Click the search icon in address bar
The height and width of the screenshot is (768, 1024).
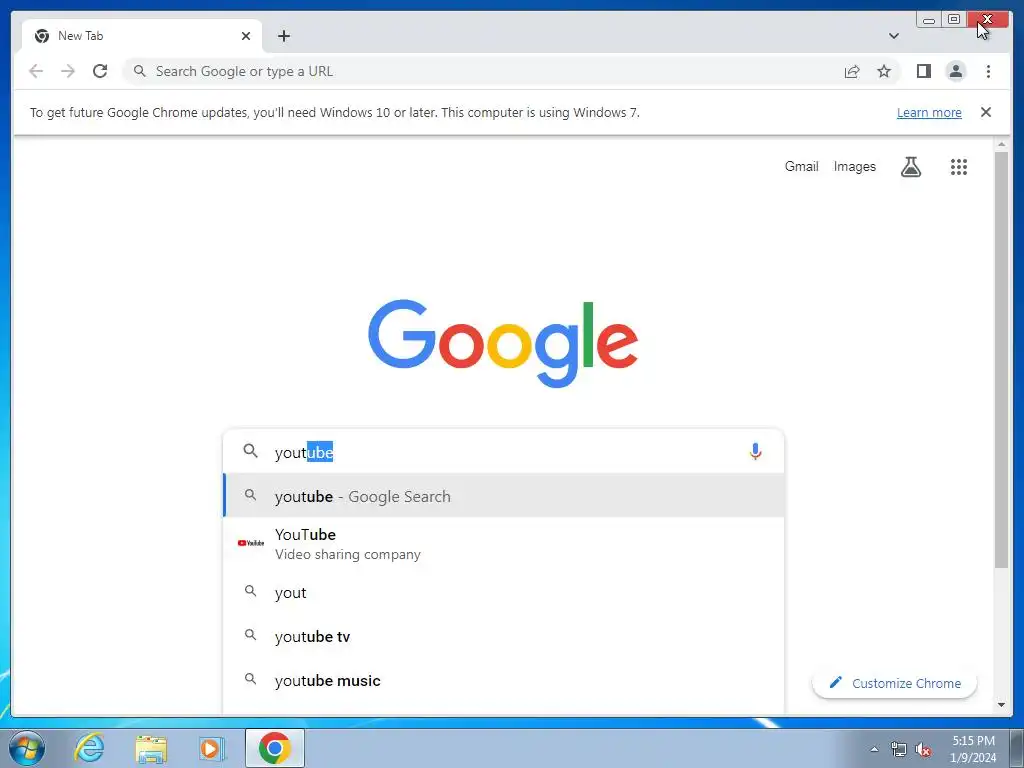(139, 71)
